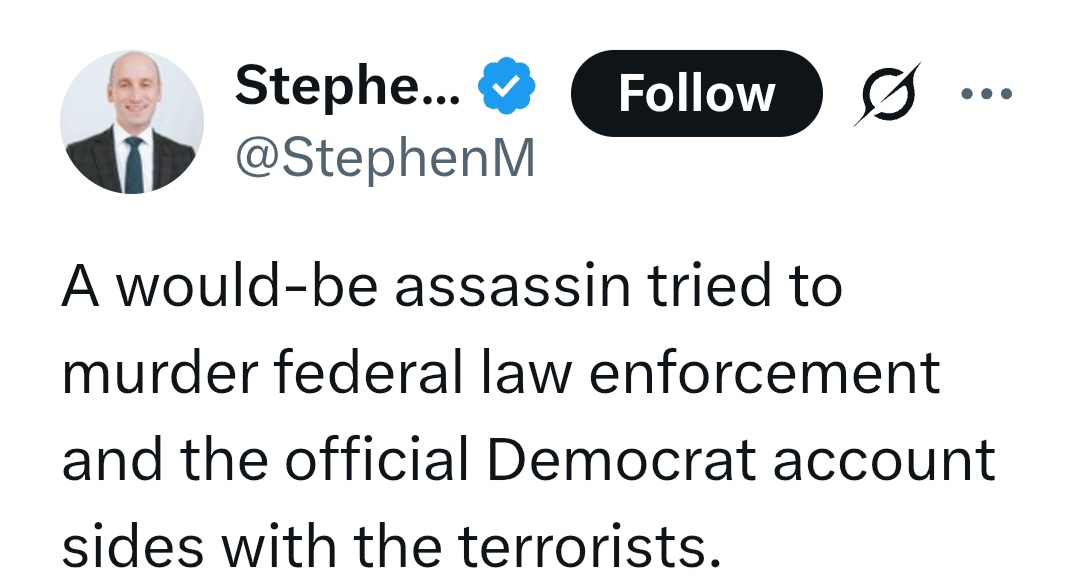Click the tweet line starting "A would-be assassin"
The image size is (1080, 585).
coord(452,287)
